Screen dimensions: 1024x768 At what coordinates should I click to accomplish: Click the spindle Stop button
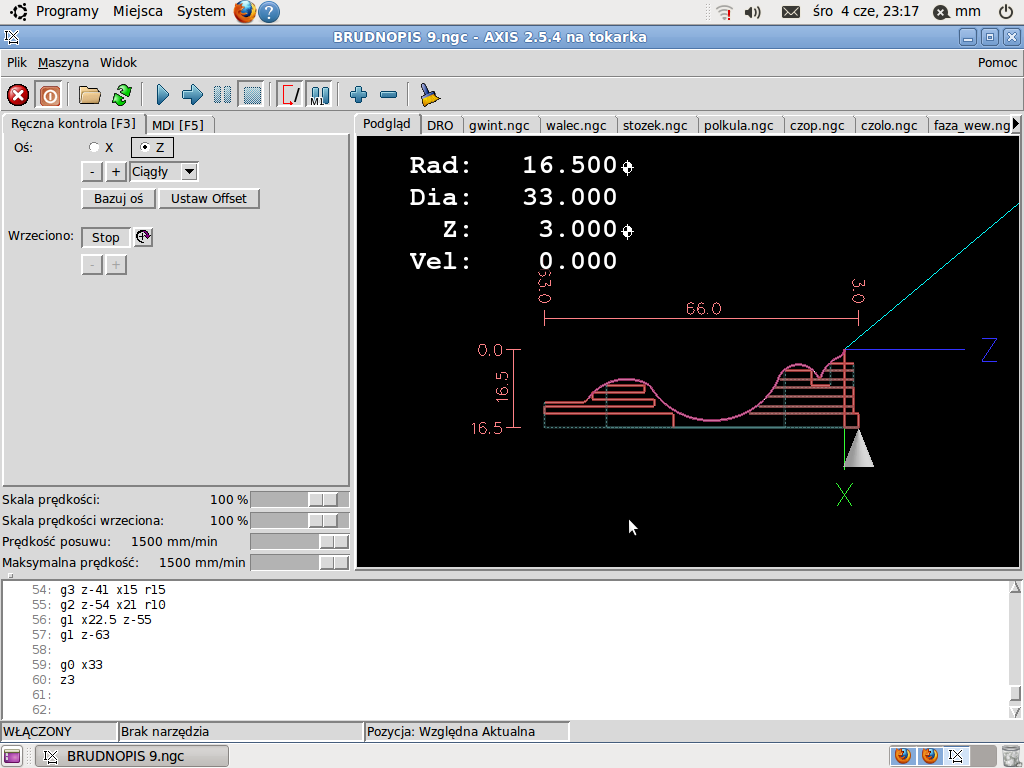click(105, 238)
